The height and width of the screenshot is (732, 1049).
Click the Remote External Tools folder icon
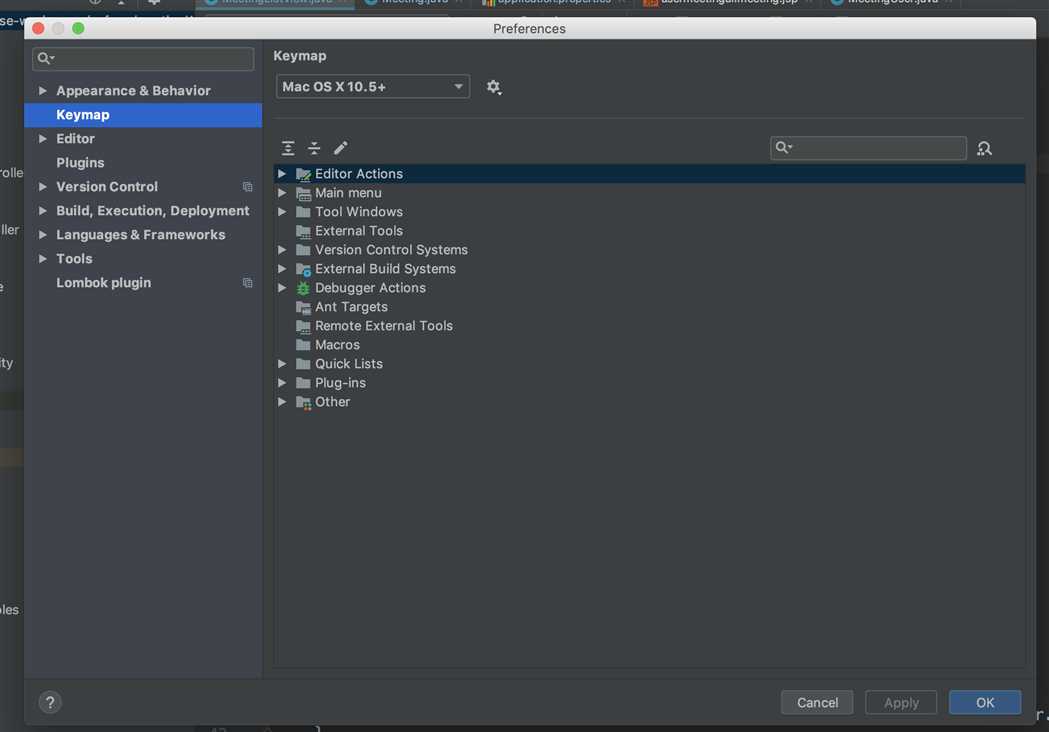(303, 327)
